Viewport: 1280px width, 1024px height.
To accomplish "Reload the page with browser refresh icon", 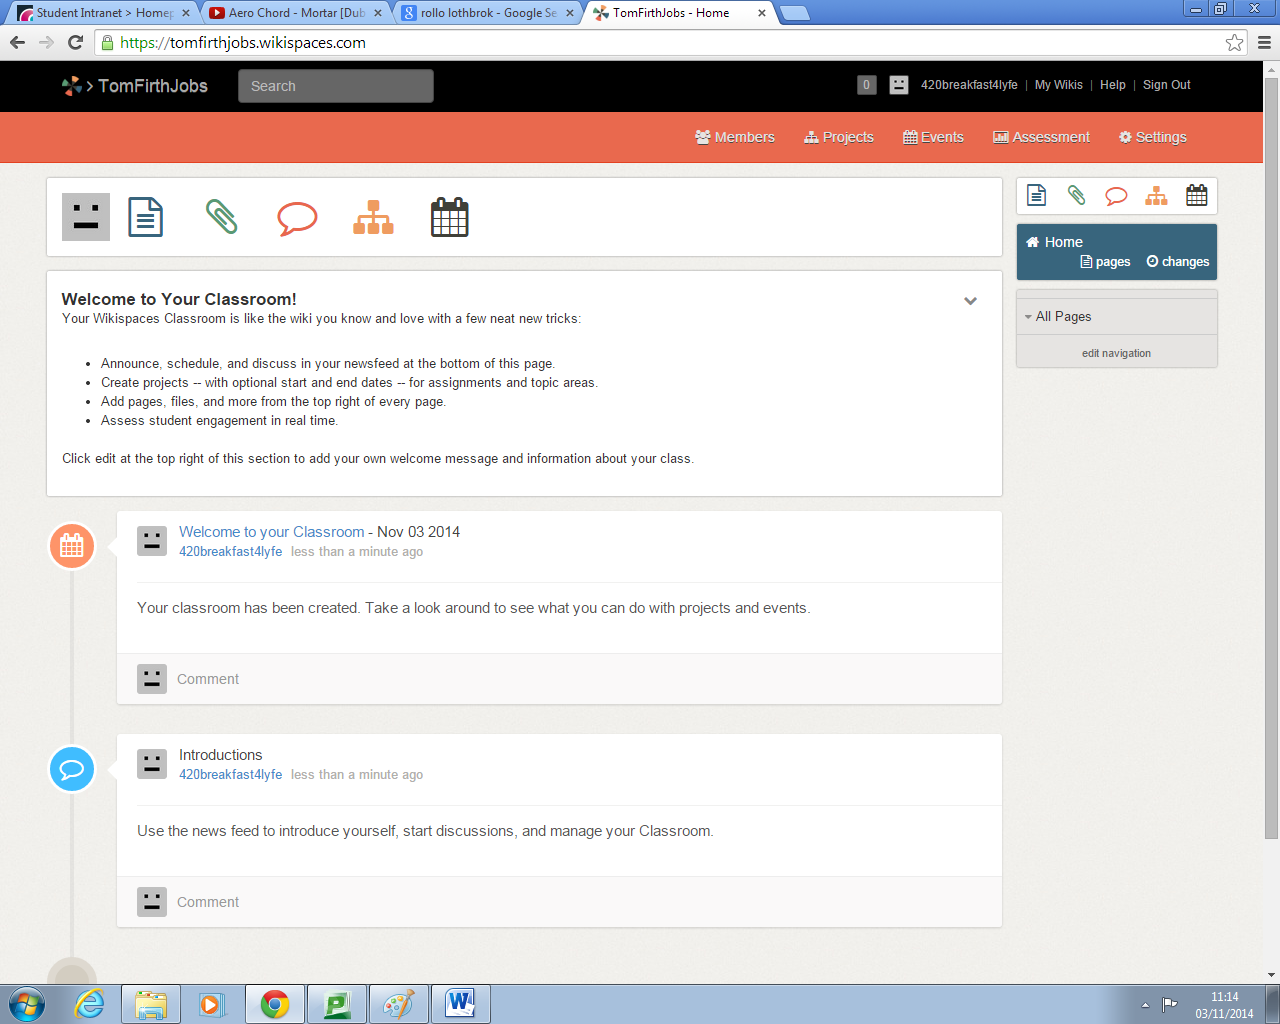I will [75, 42].
